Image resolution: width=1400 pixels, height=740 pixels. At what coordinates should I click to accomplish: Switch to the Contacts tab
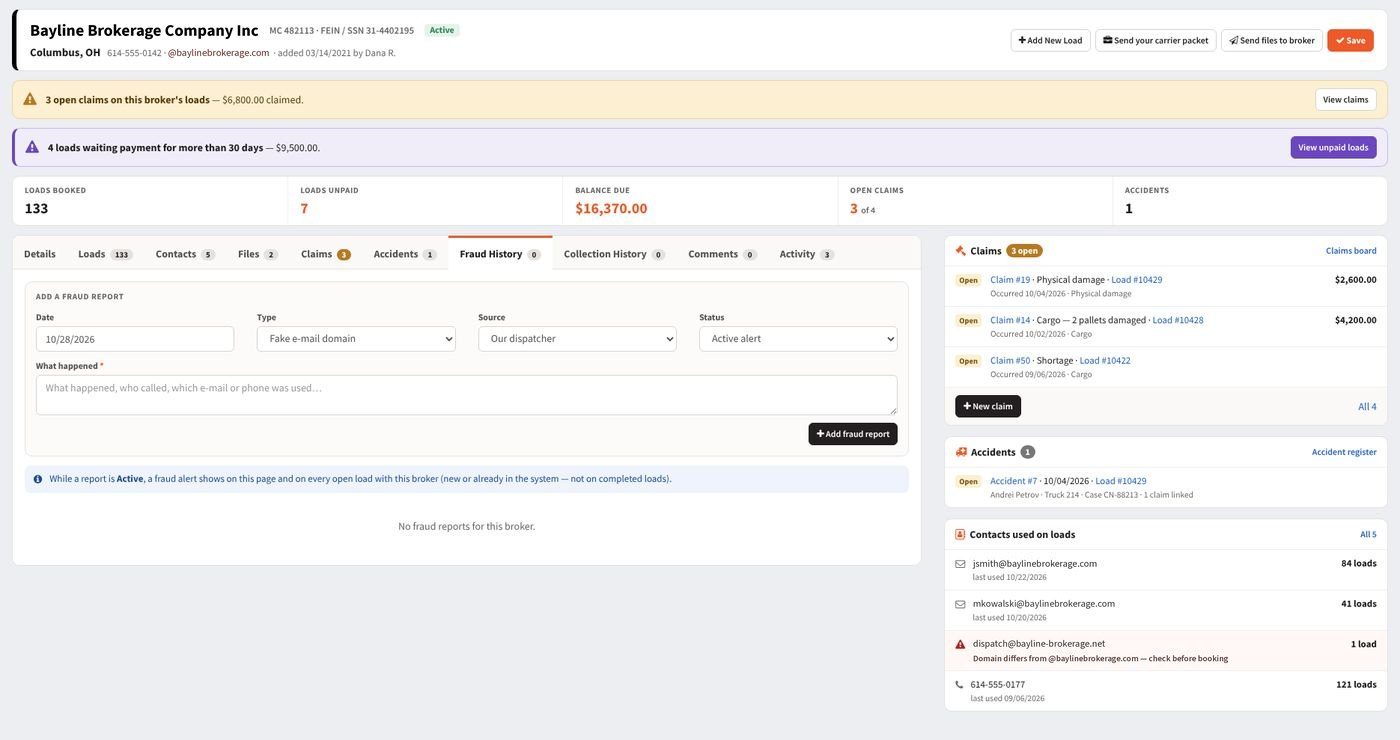(185, 254)
